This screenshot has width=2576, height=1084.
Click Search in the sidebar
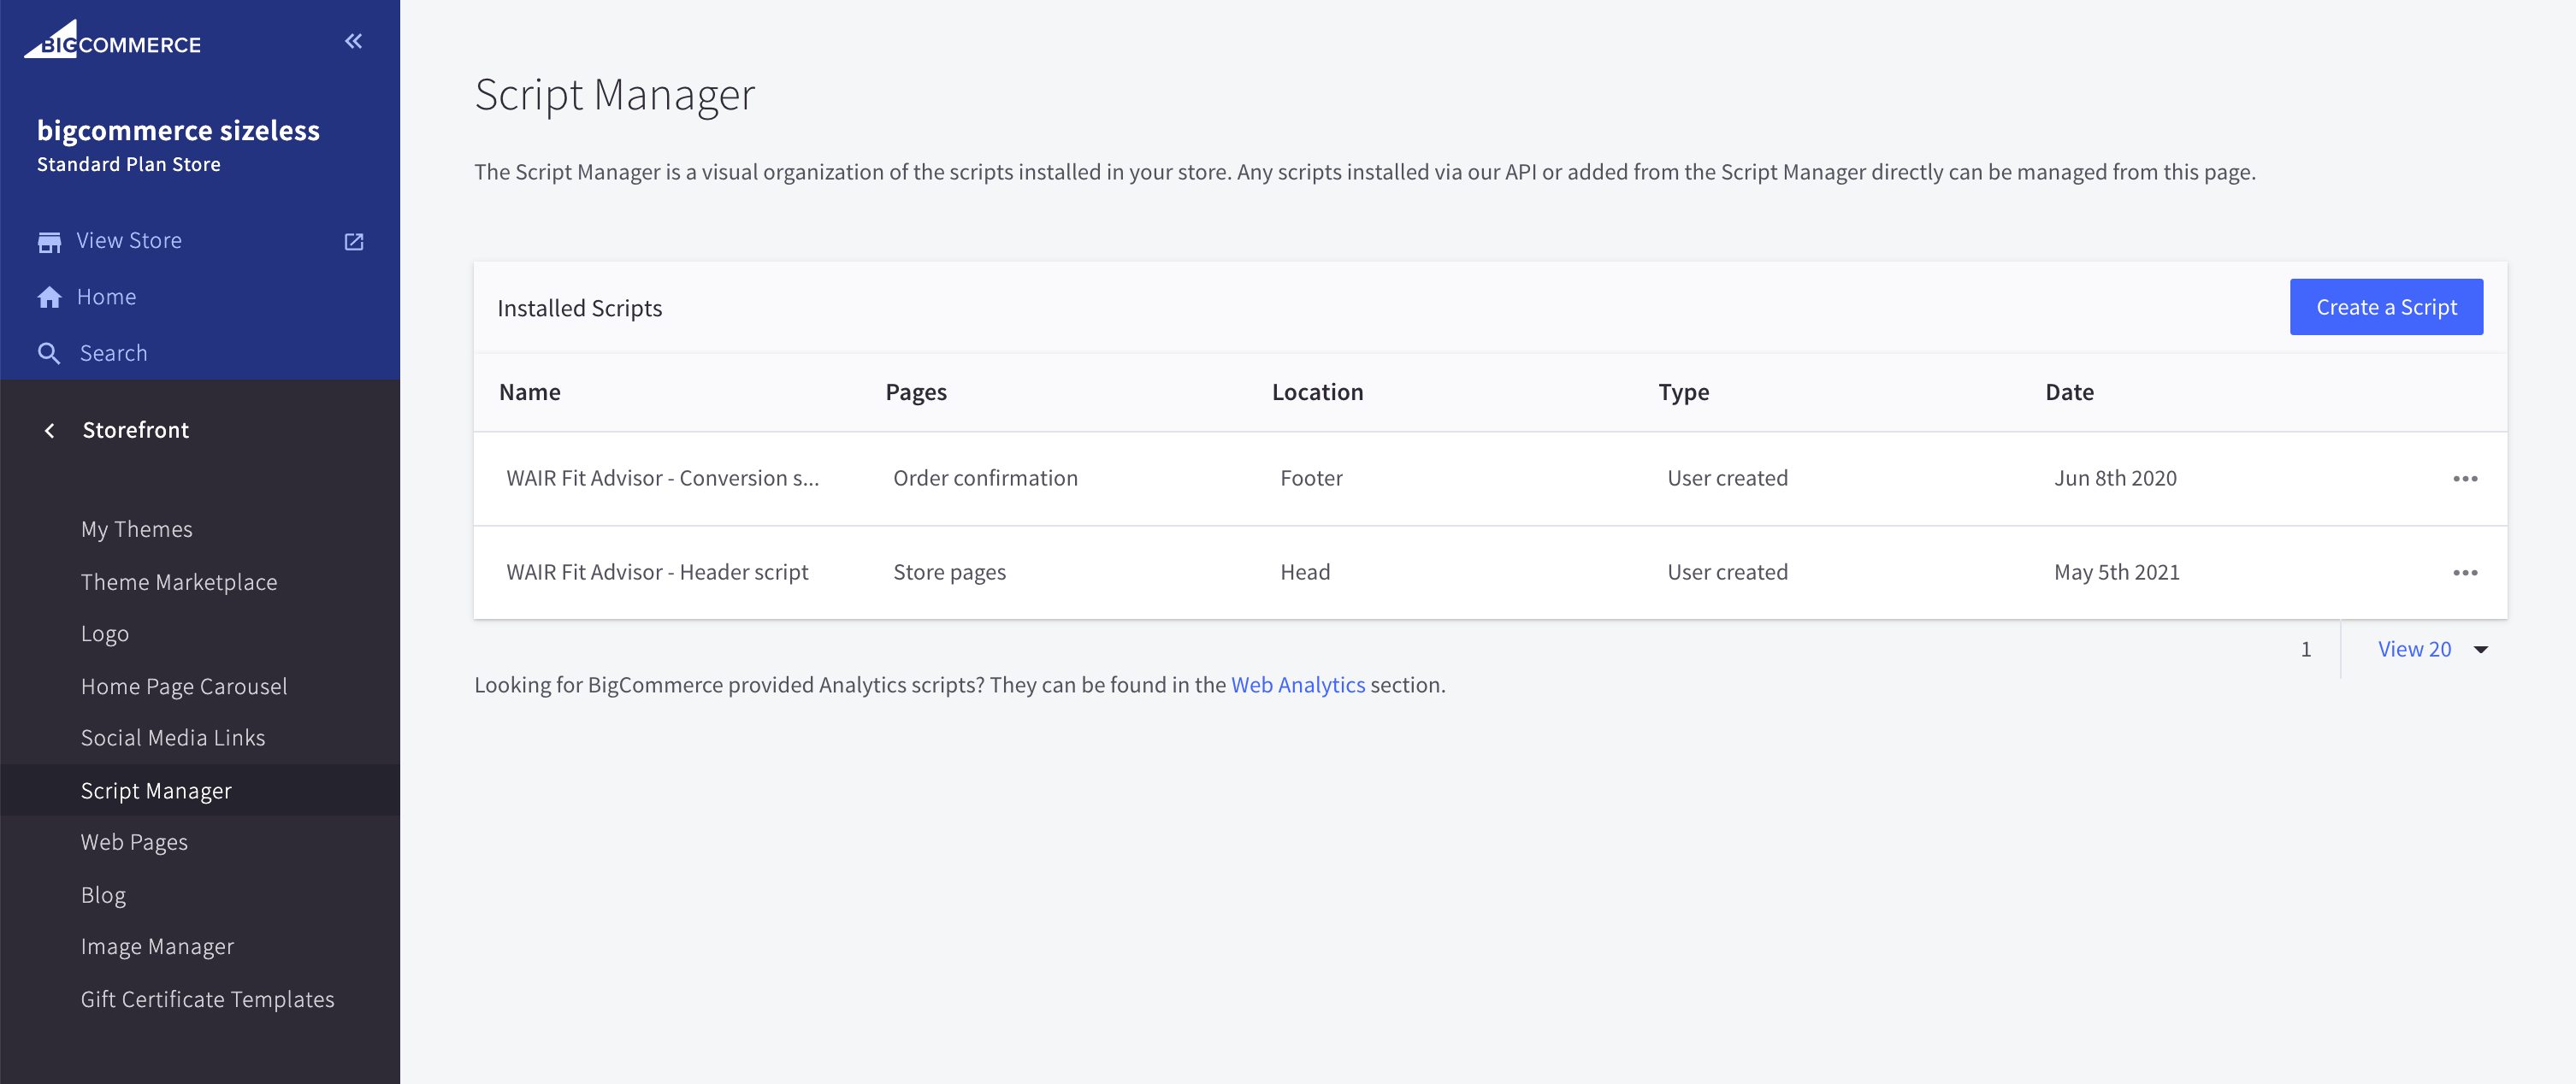(113, 353)
